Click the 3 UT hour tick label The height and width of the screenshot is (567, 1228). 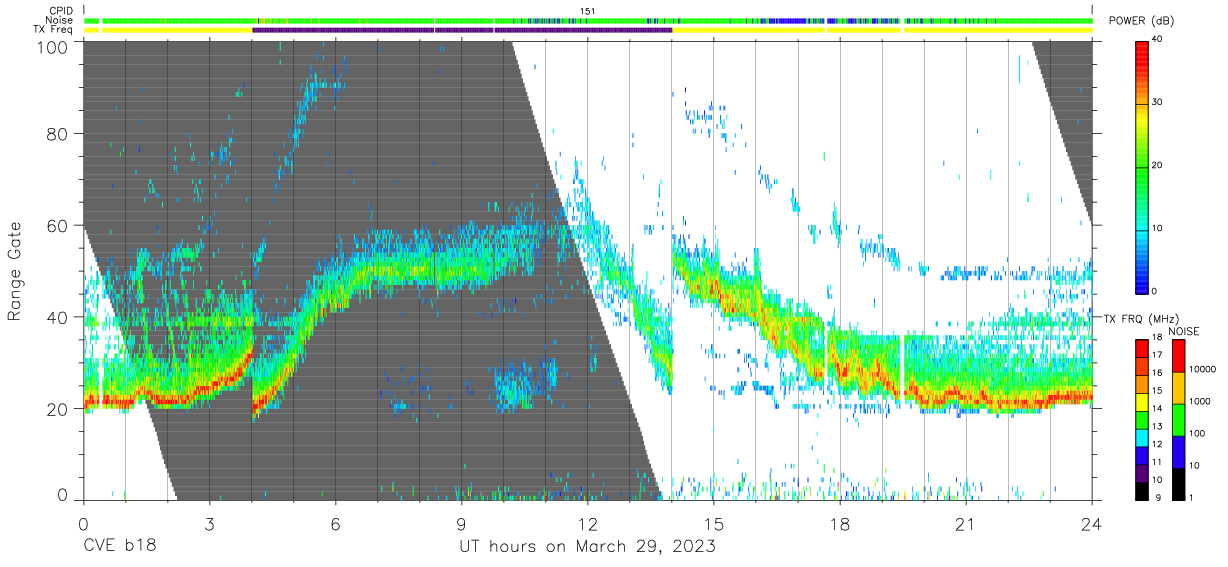coord(209,524)
